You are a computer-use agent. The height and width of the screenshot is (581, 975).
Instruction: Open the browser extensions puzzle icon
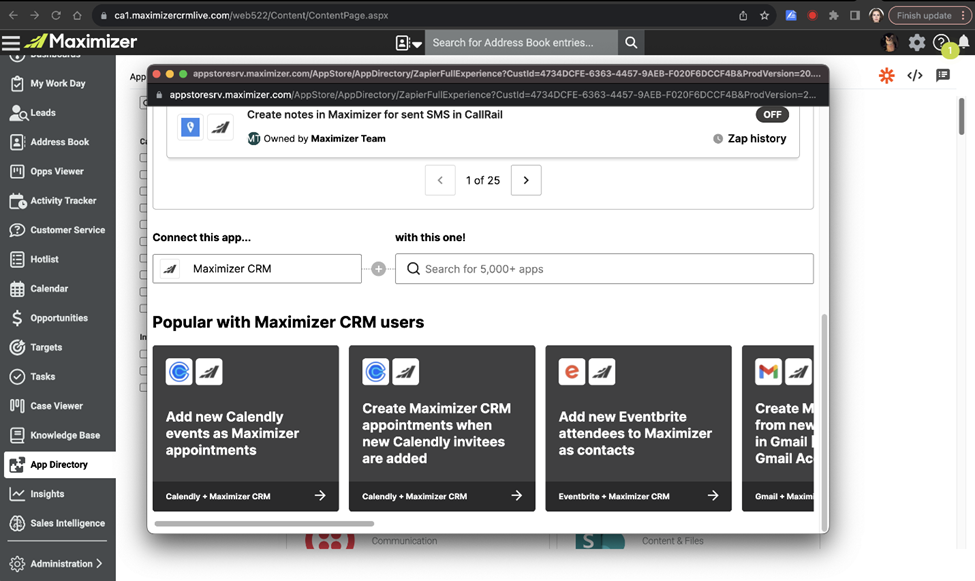coord(834,16)
